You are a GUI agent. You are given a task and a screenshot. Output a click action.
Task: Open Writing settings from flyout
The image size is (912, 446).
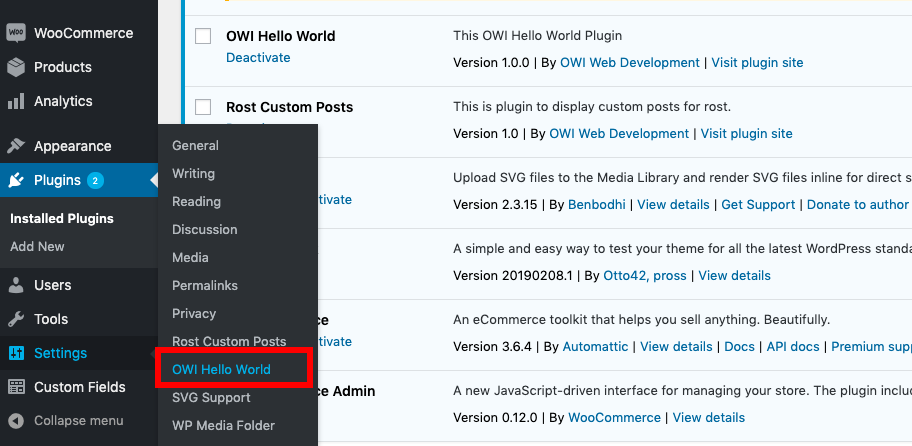point(193,173)
